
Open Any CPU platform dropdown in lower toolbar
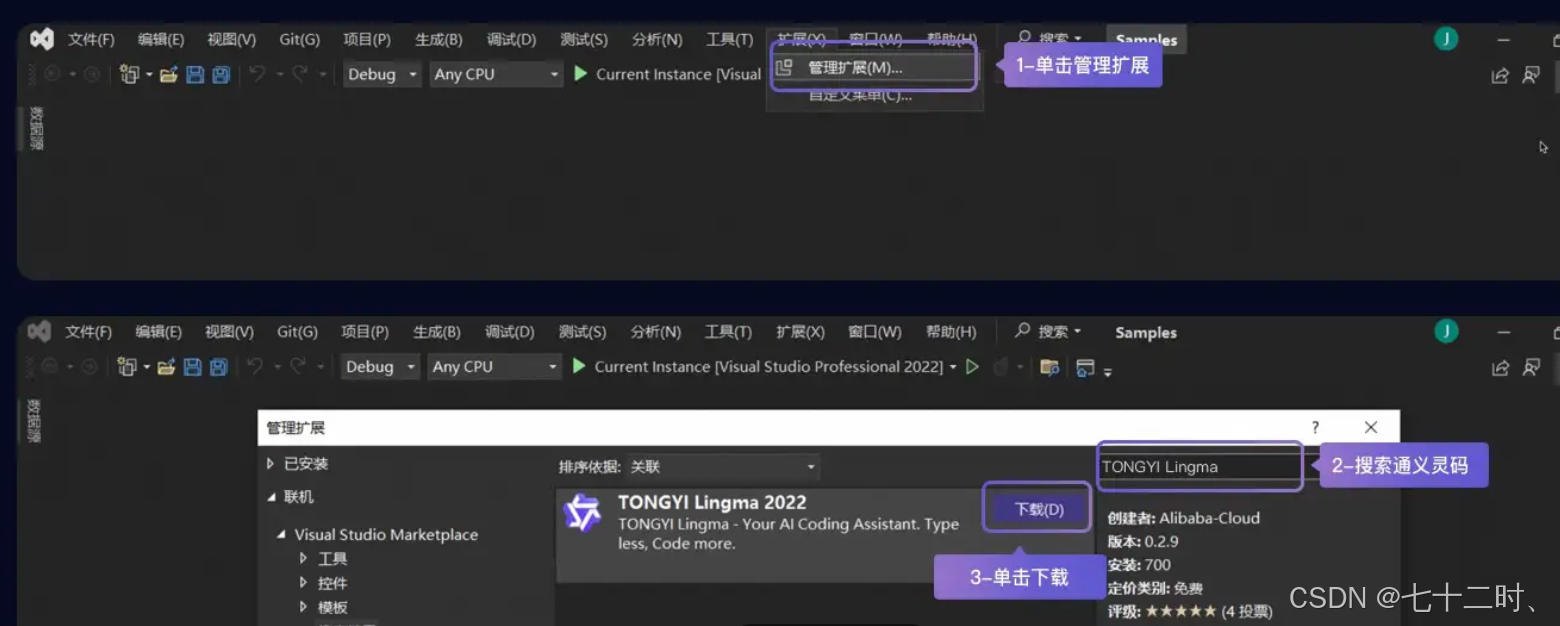pyautogui.click(x=494, y=367)
